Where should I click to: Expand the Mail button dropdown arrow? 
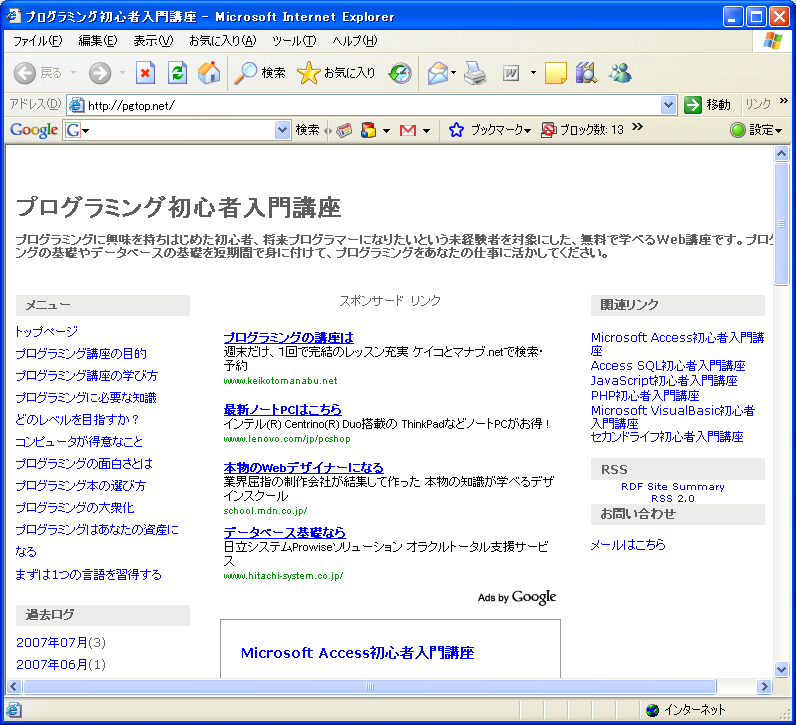pos(453,73)
